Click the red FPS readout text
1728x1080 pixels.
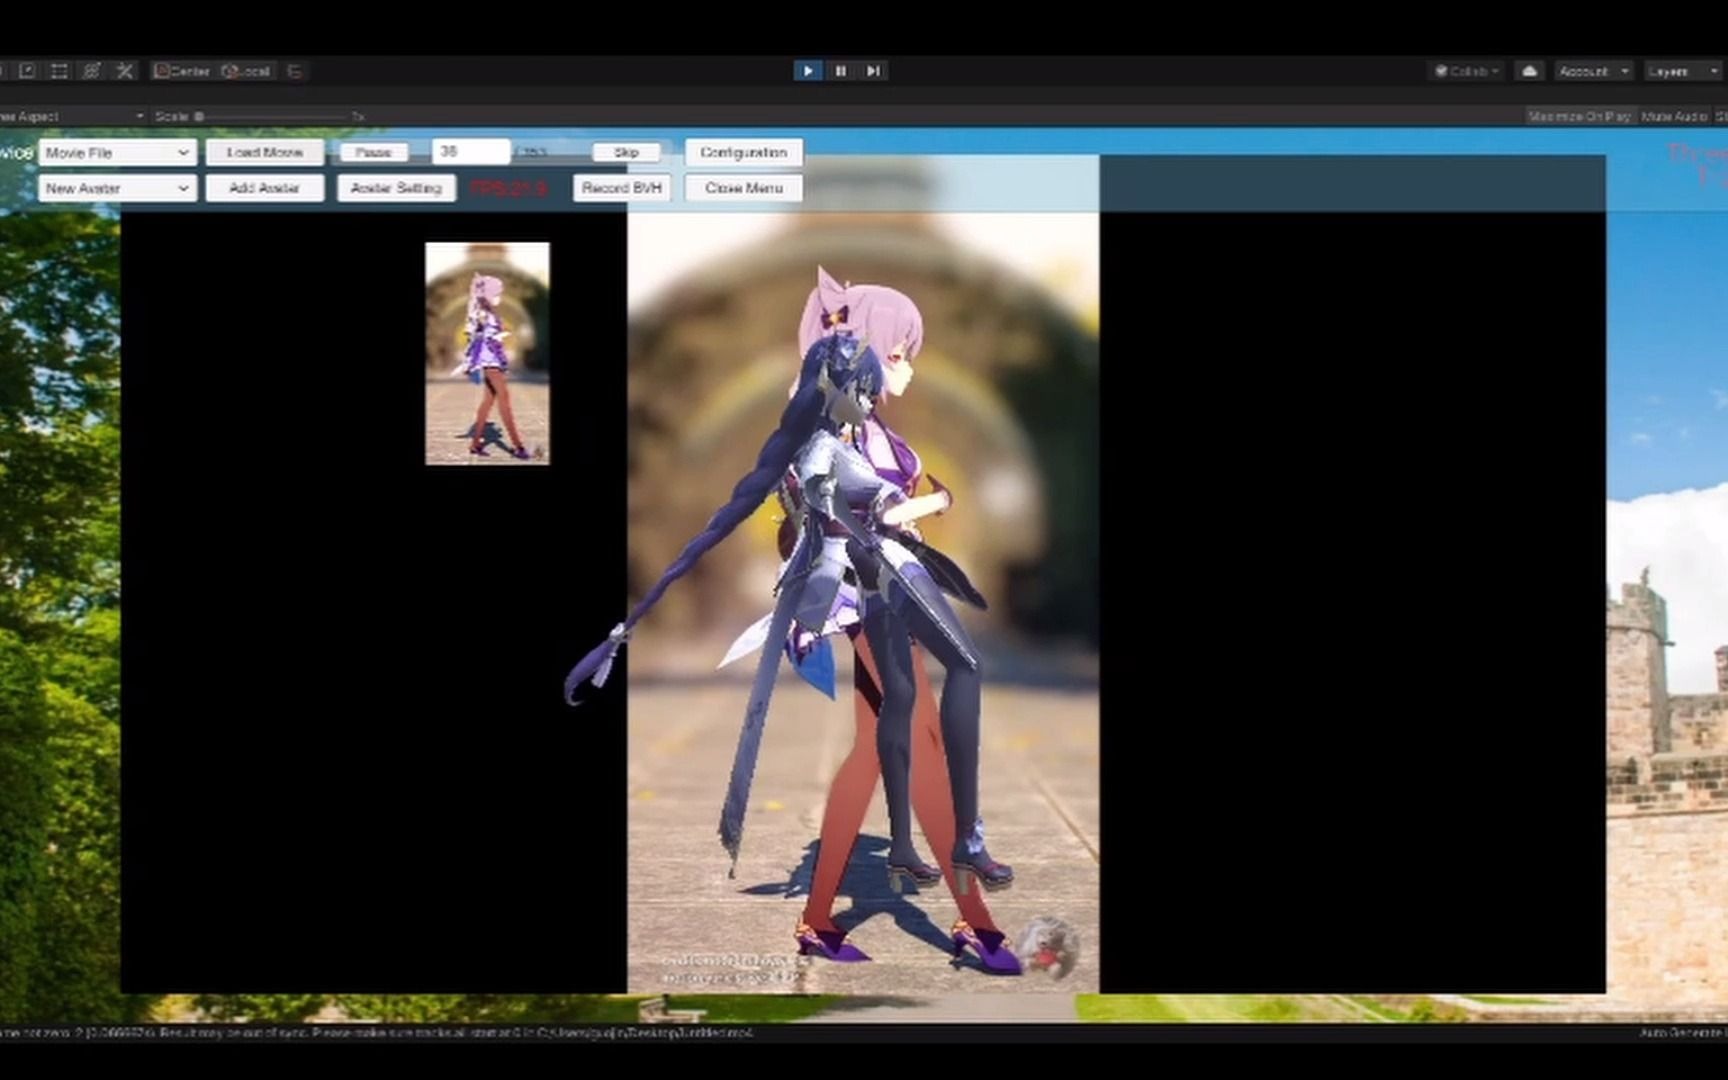[508, 188]
